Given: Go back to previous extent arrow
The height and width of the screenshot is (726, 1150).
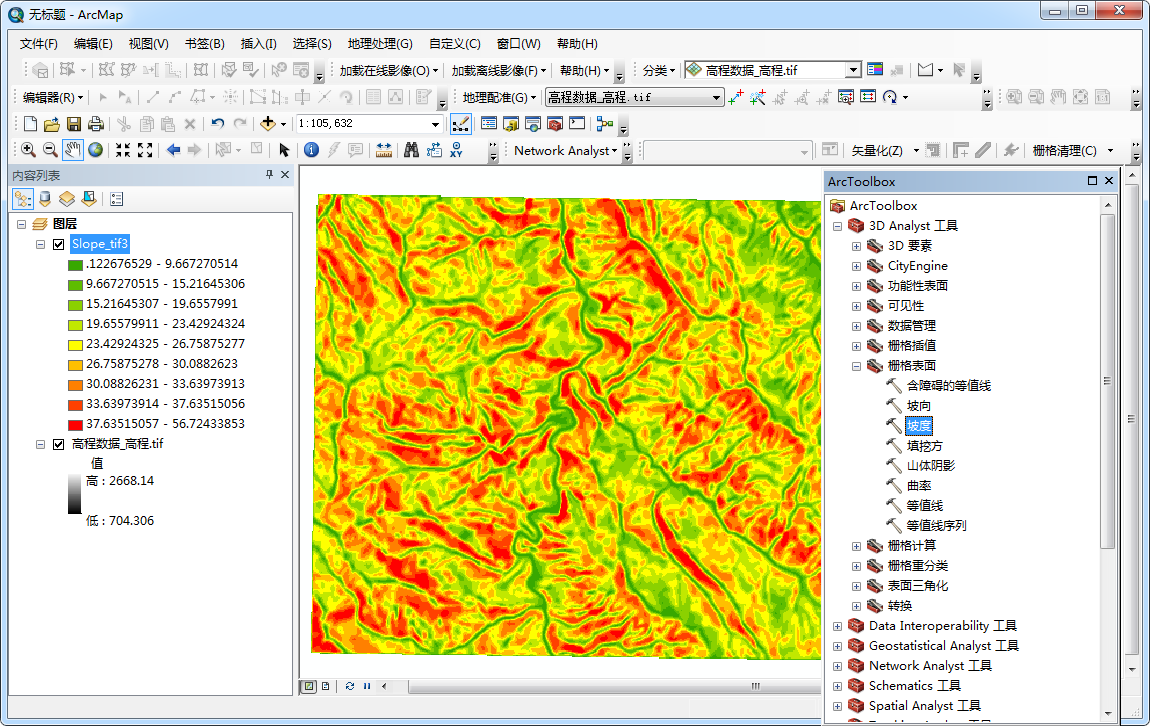Looking at the screenshot, I should pos(173,150).
